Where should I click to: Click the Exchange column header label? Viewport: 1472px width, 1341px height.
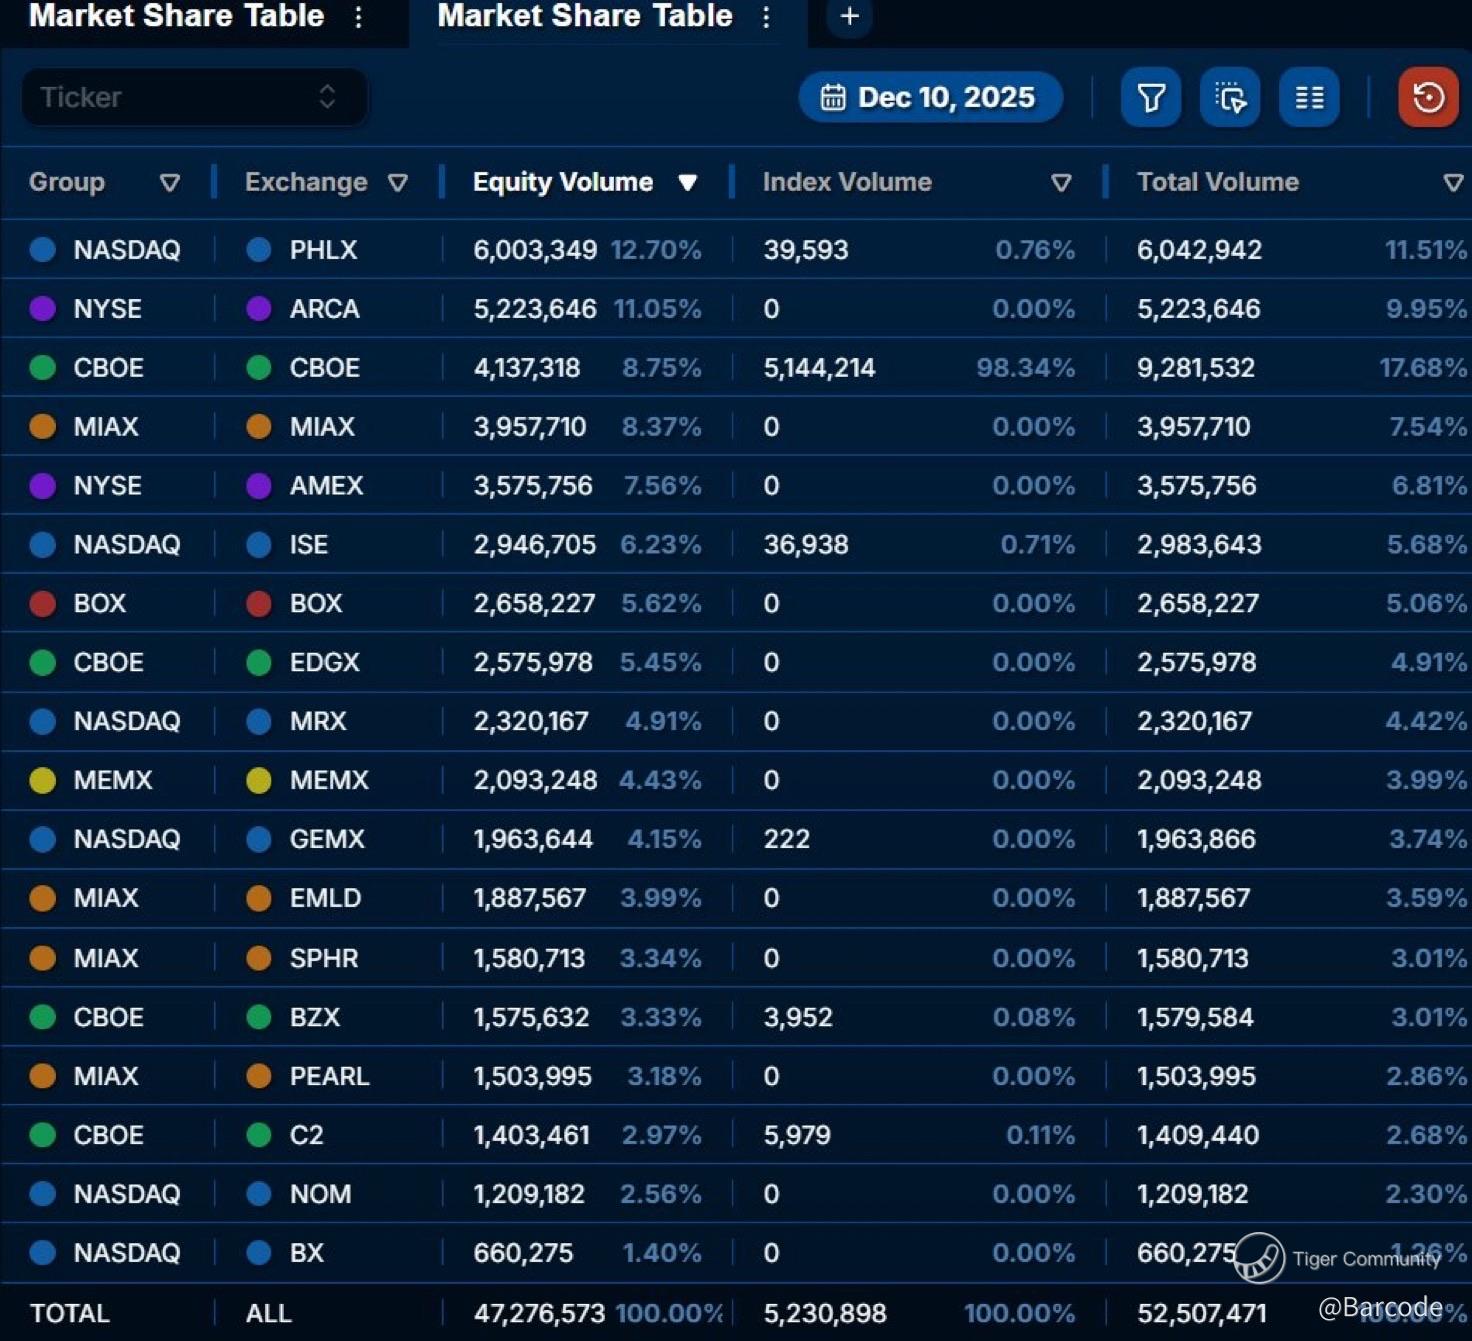306,182
